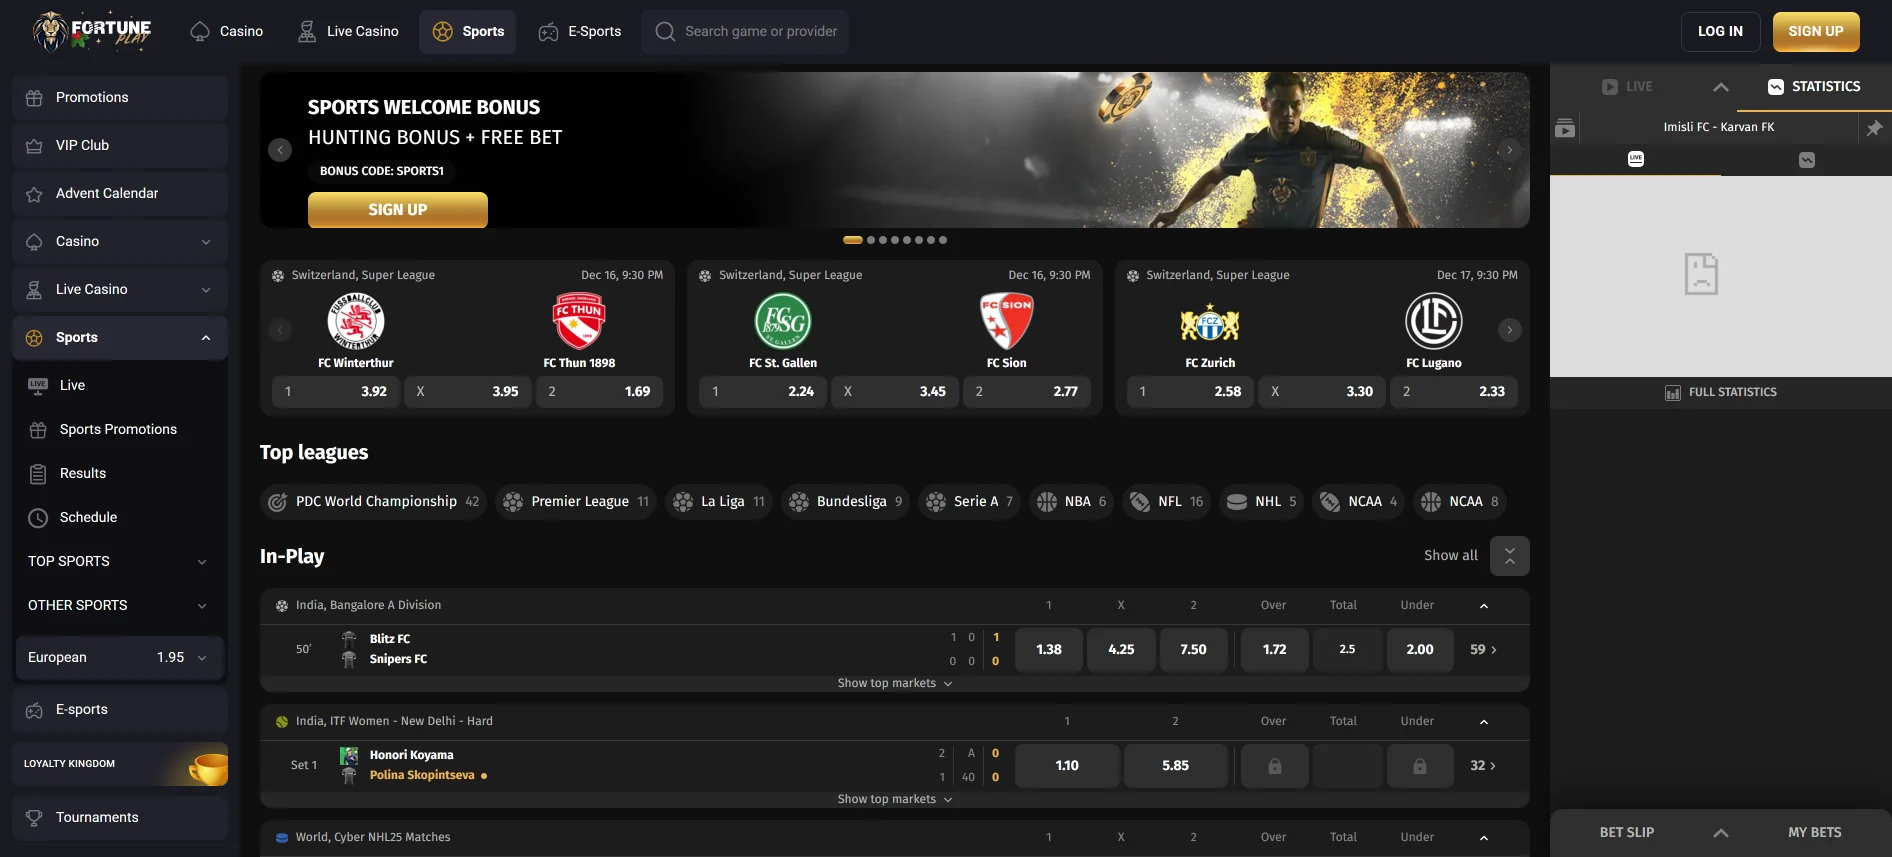1892x857 pixels.
Task: Collapse World Cyber NHL25 Matches group
Action: pyautogui.click(x=1484, y=838)
